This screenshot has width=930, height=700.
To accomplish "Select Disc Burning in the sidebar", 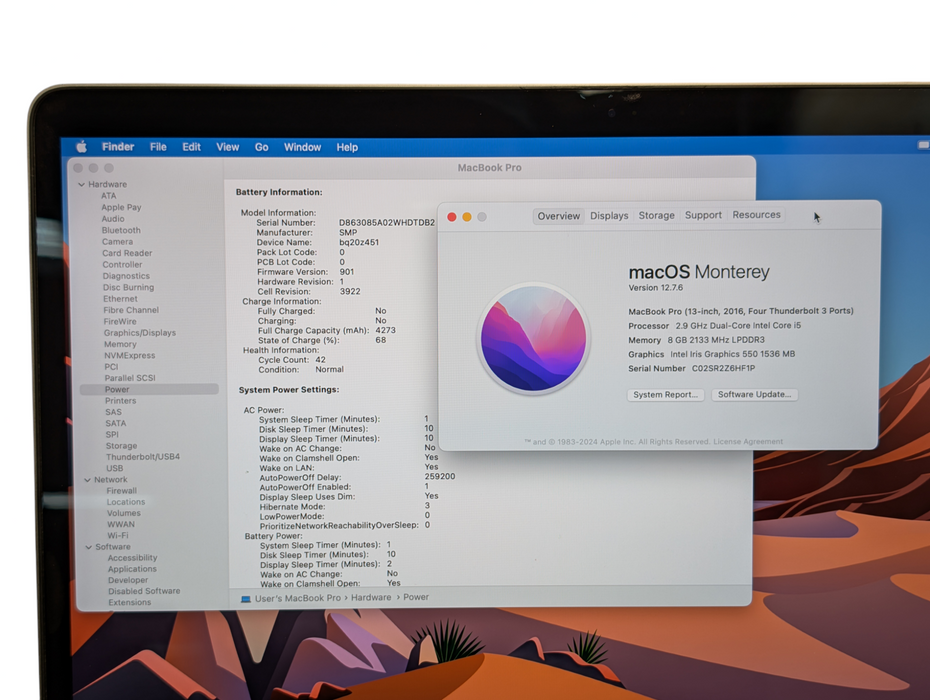I will 128,287.
